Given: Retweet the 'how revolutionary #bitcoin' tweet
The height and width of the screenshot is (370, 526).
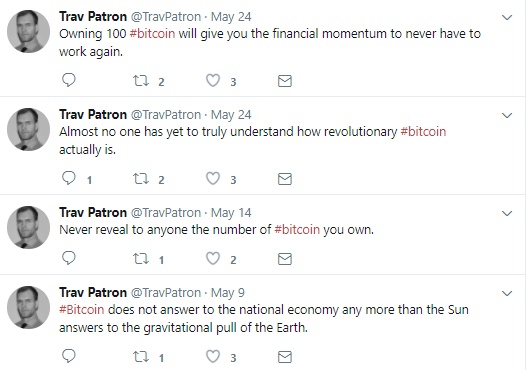Looking at the screenshot, I should point(141,179).
